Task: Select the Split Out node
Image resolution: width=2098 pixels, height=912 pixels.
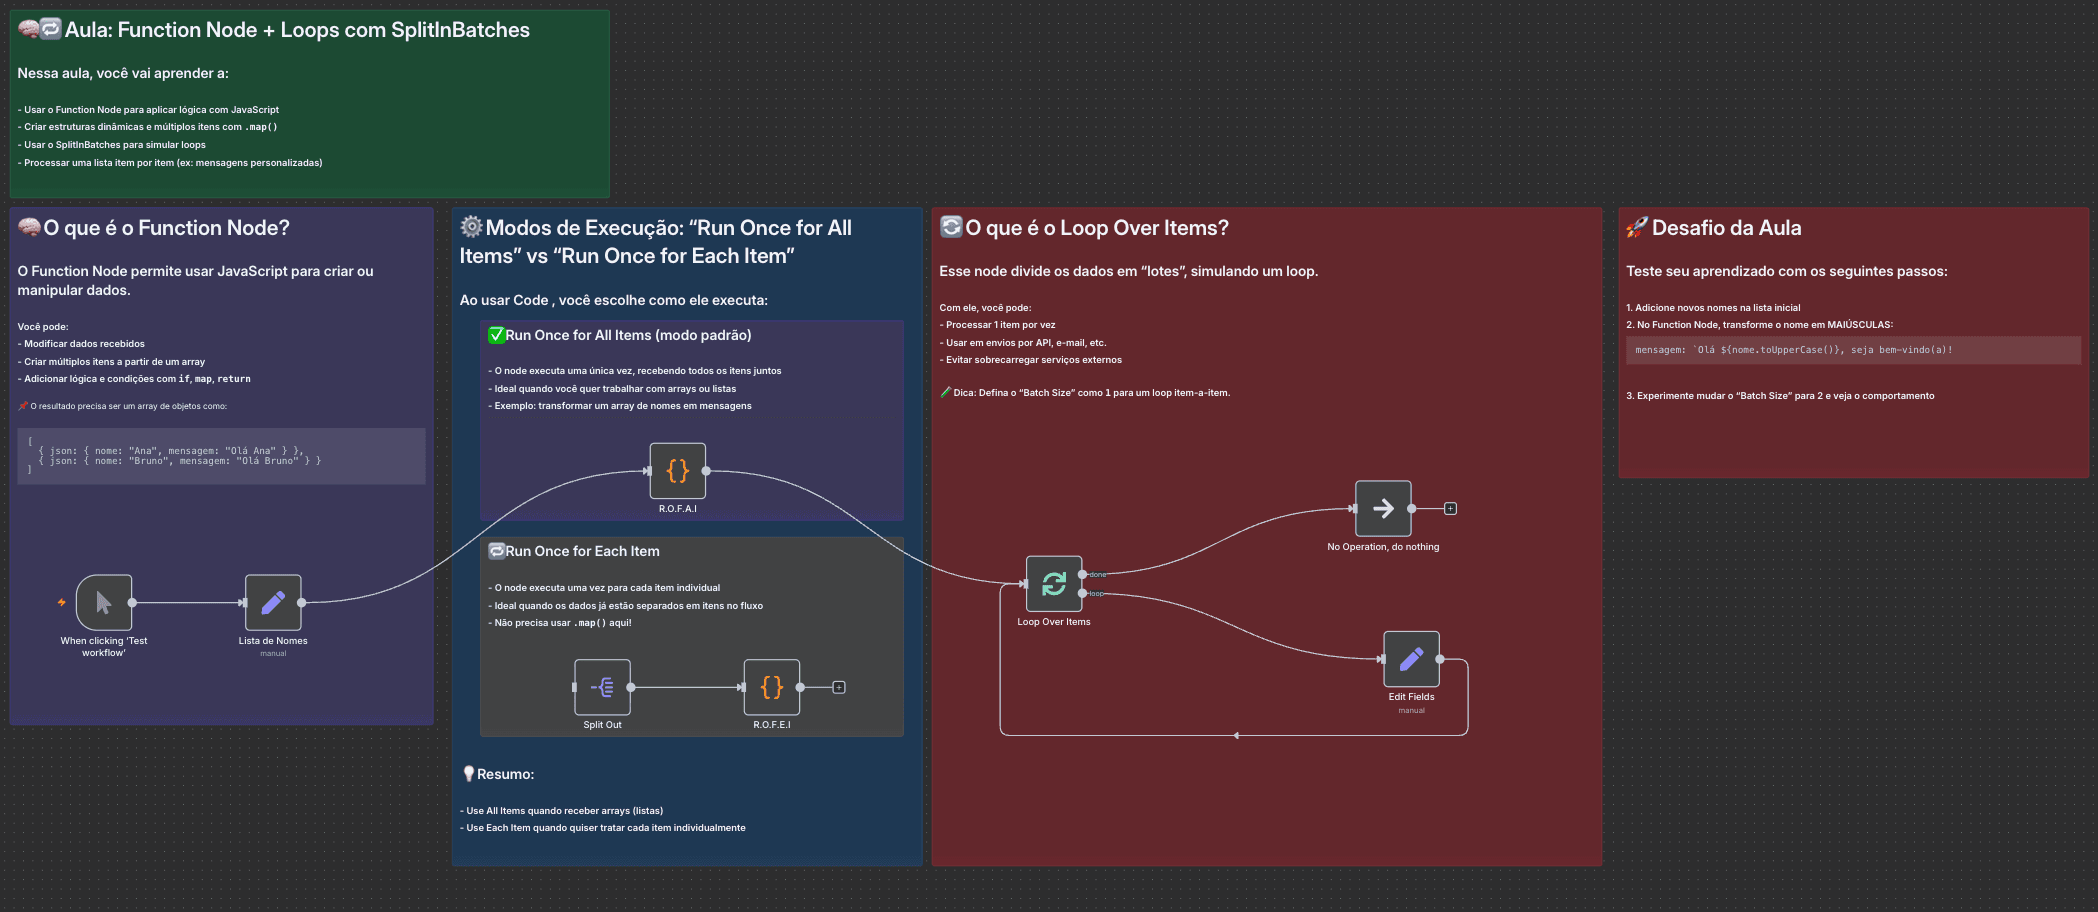Action: (602, 687)
